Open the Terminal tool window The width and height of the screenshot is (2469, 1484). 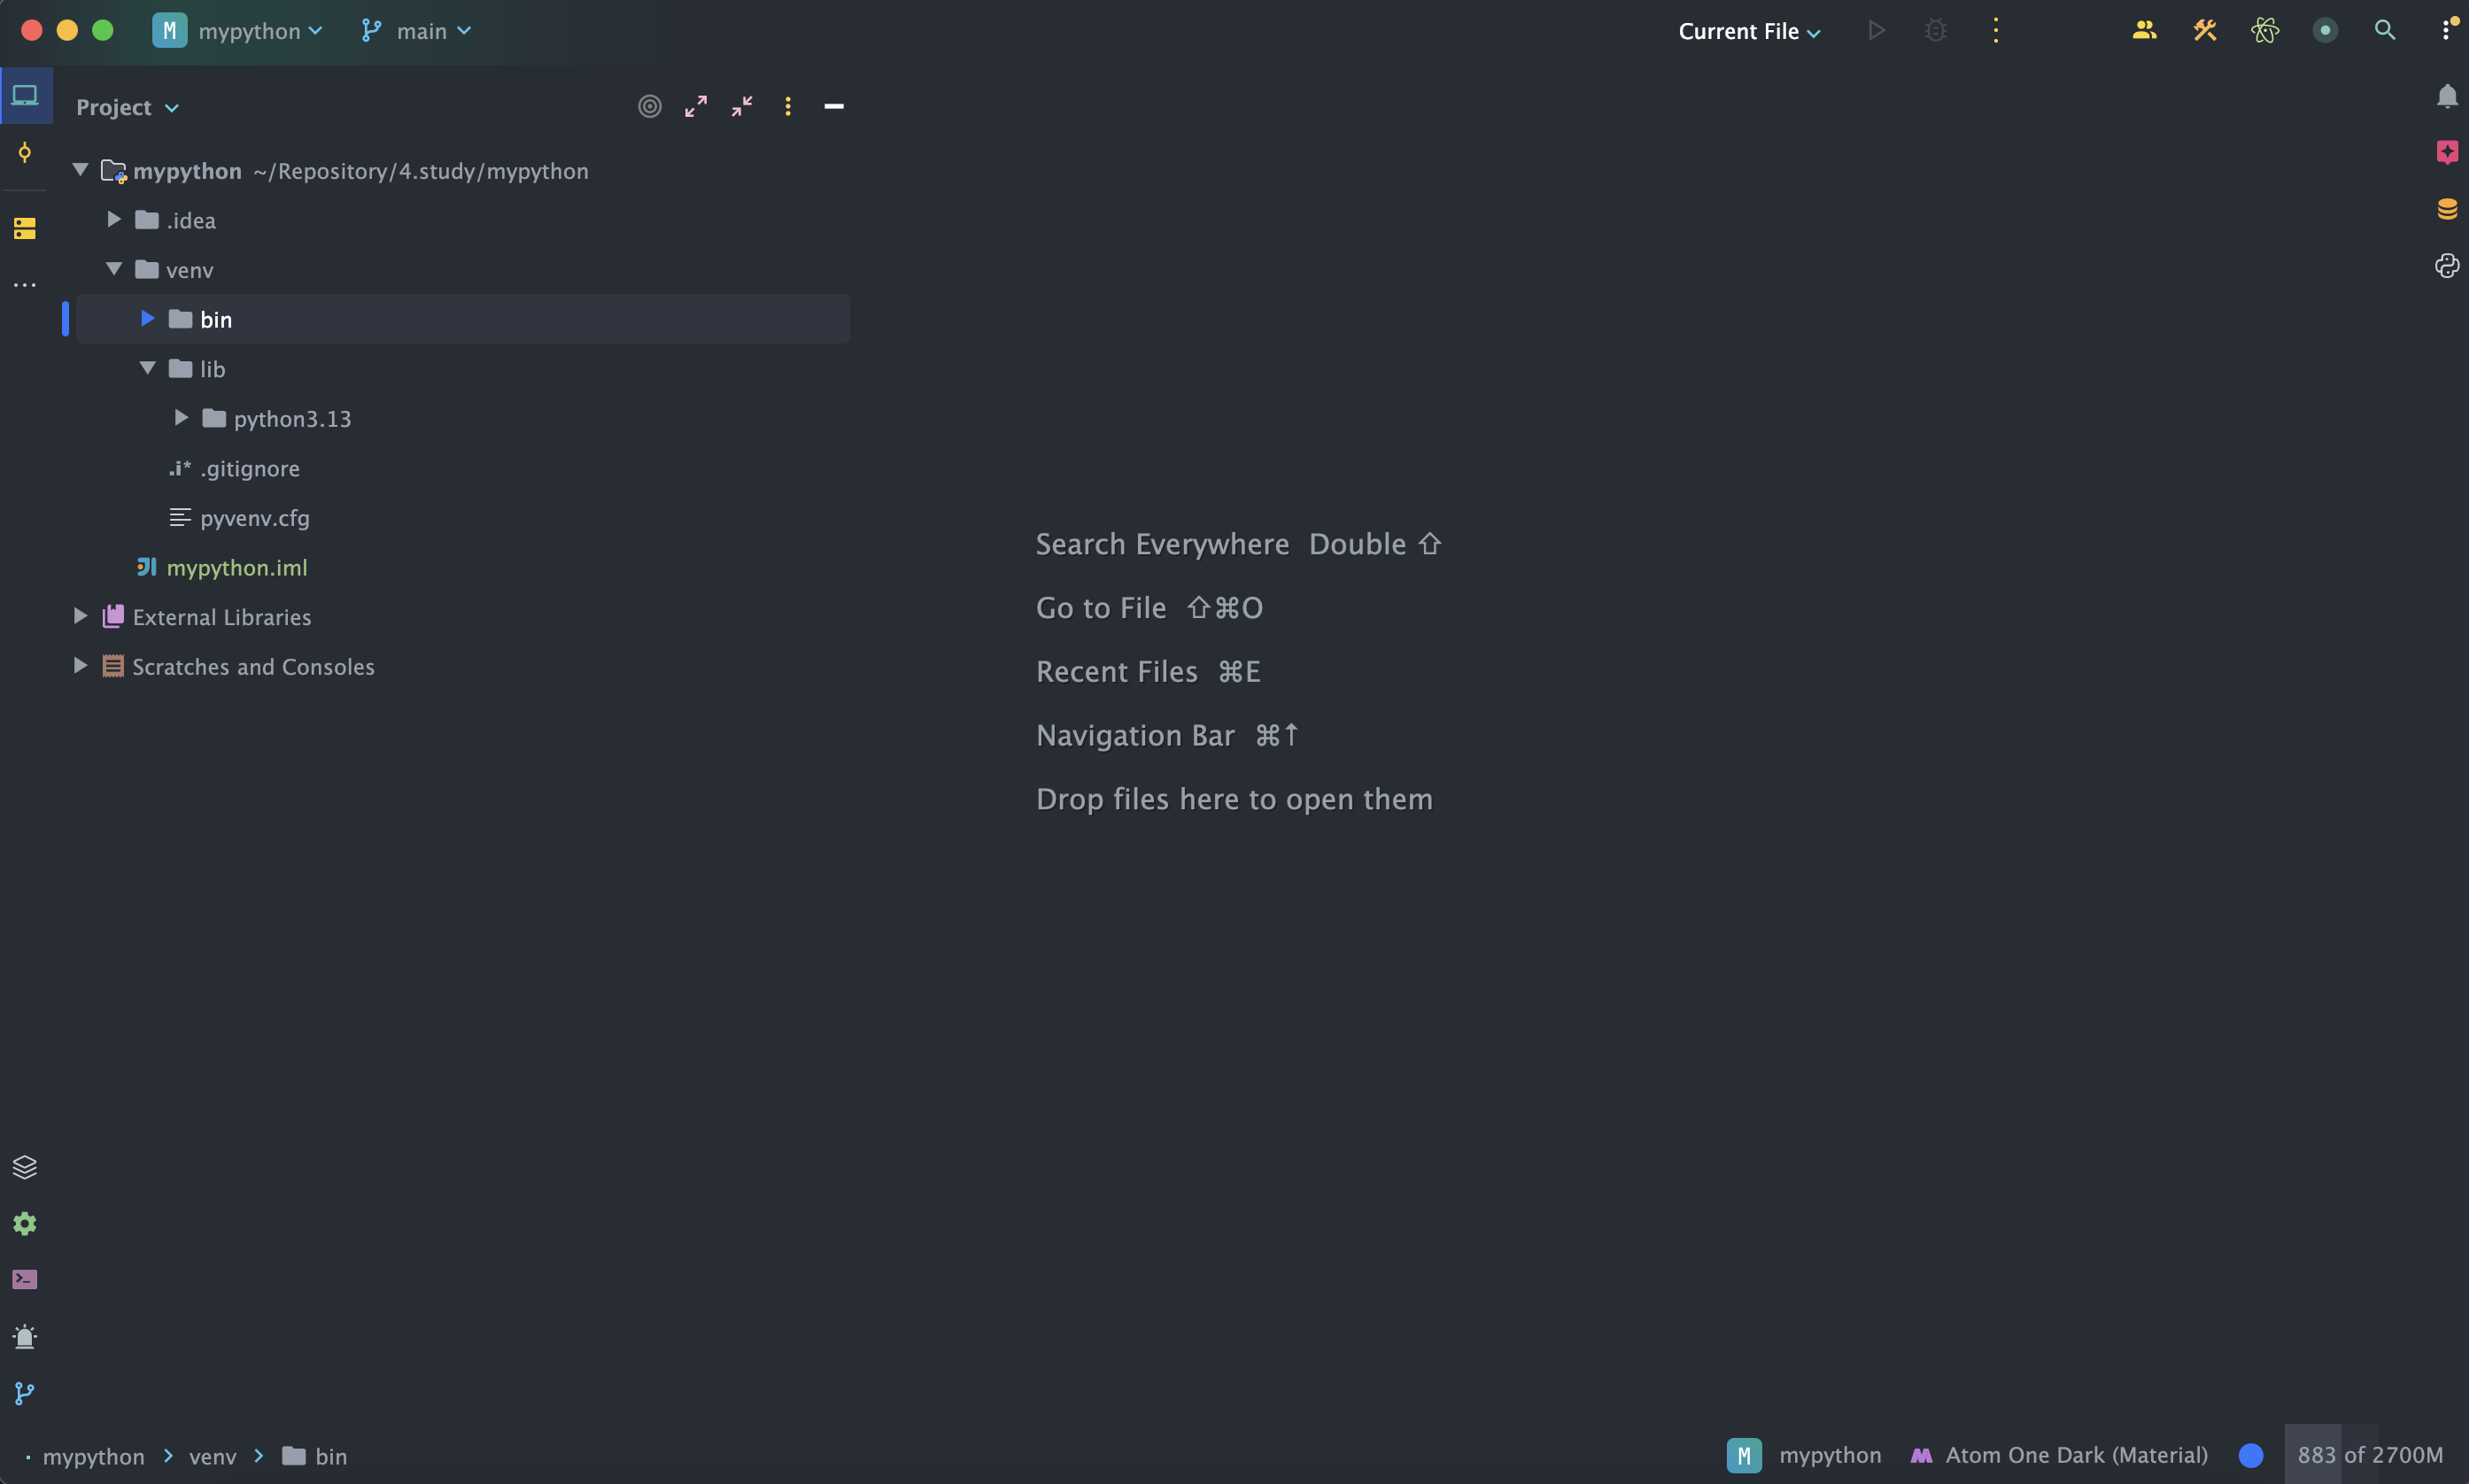click(x=25, y=1280)
